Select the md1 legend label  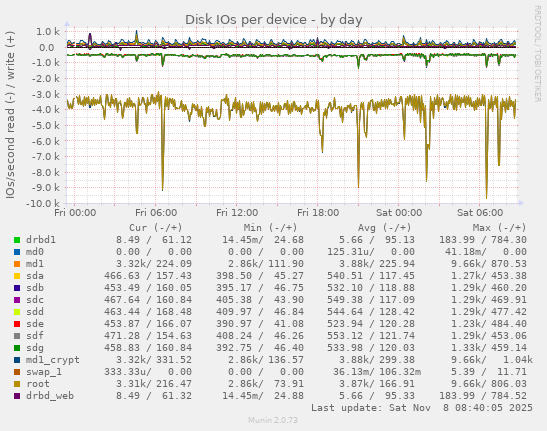click(x=35, y=264)
